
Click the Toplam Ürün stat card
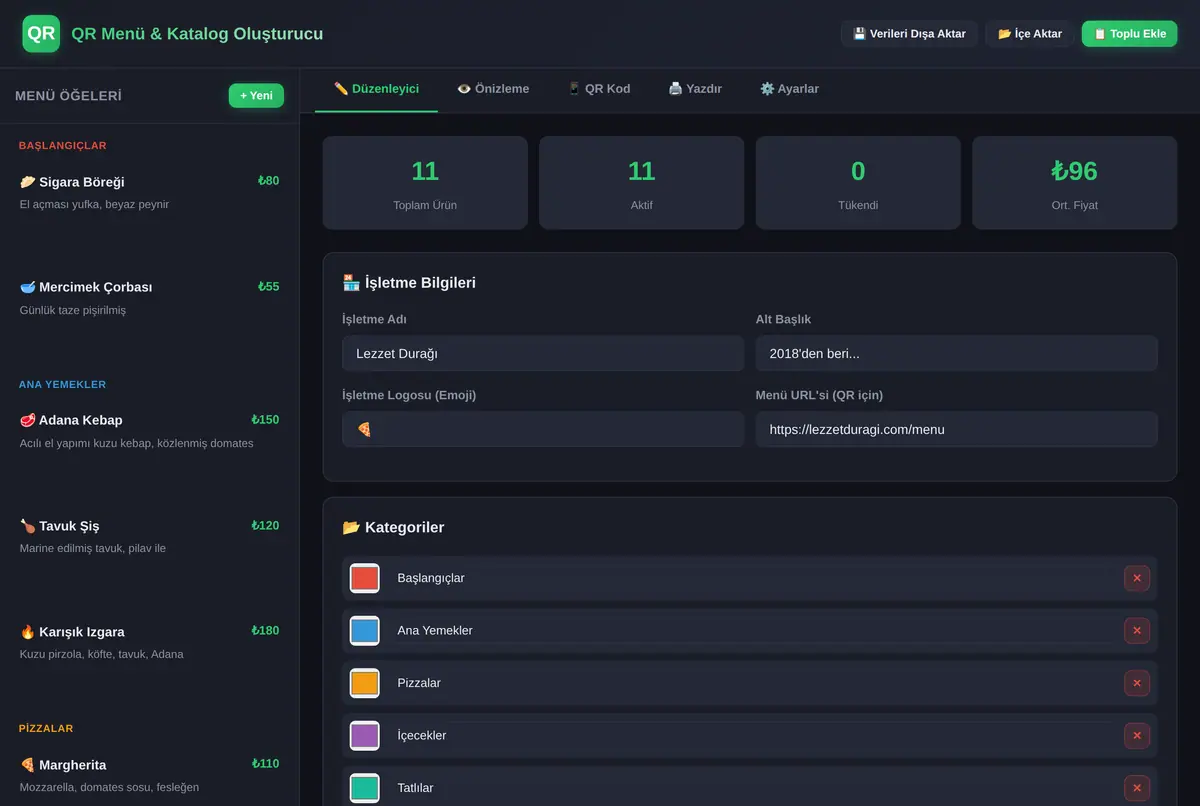click(425, 183)
